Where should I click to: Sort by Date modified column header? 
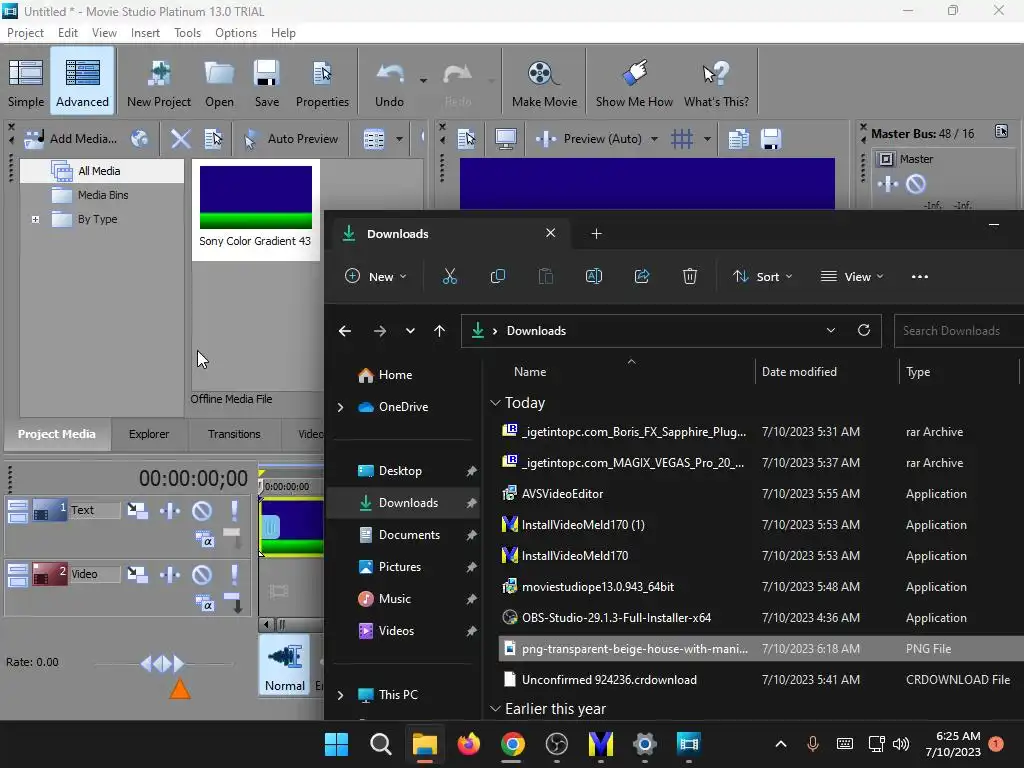[x=799, y=372]
